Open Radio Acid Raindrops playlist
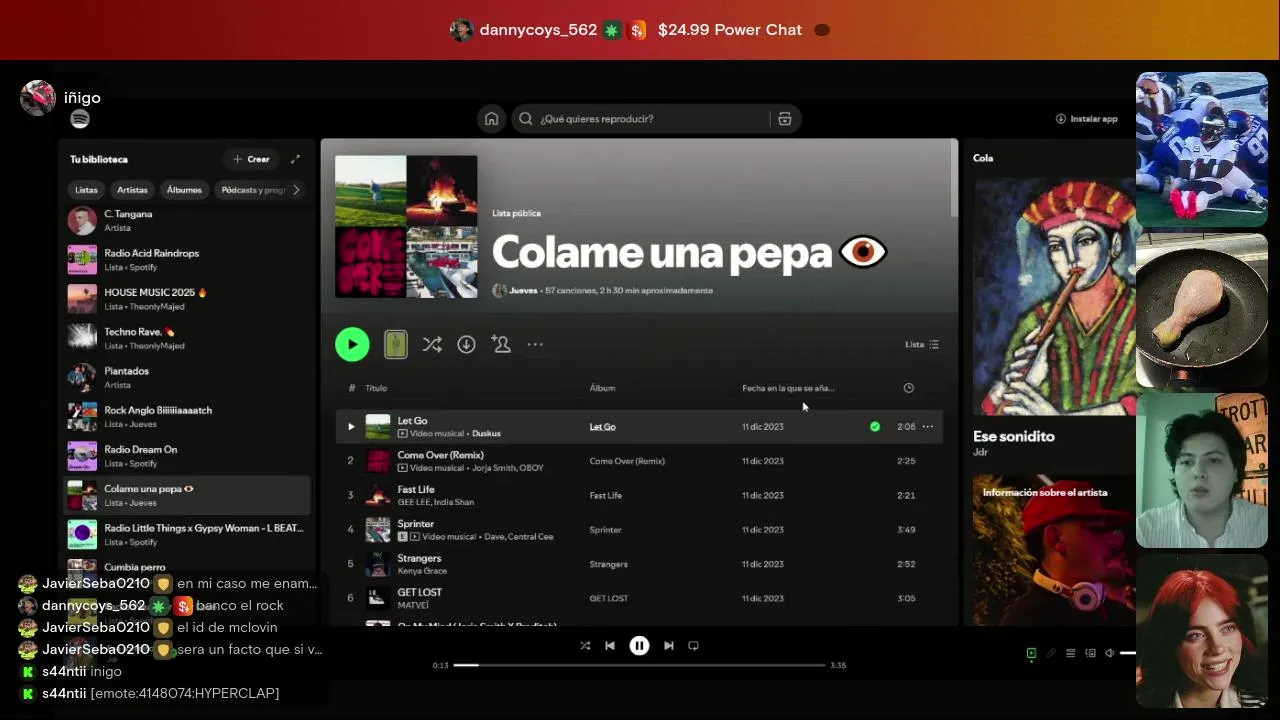 pos(188,260)
